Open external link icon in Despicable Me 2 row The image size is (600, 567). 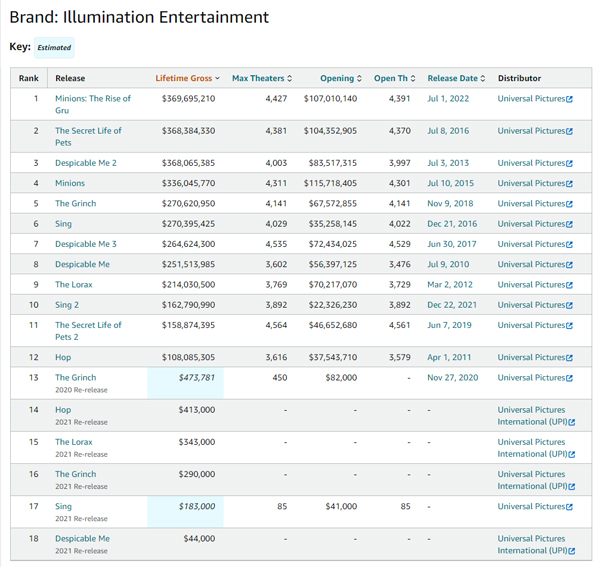pyautogui.click(x=569, y=163)
